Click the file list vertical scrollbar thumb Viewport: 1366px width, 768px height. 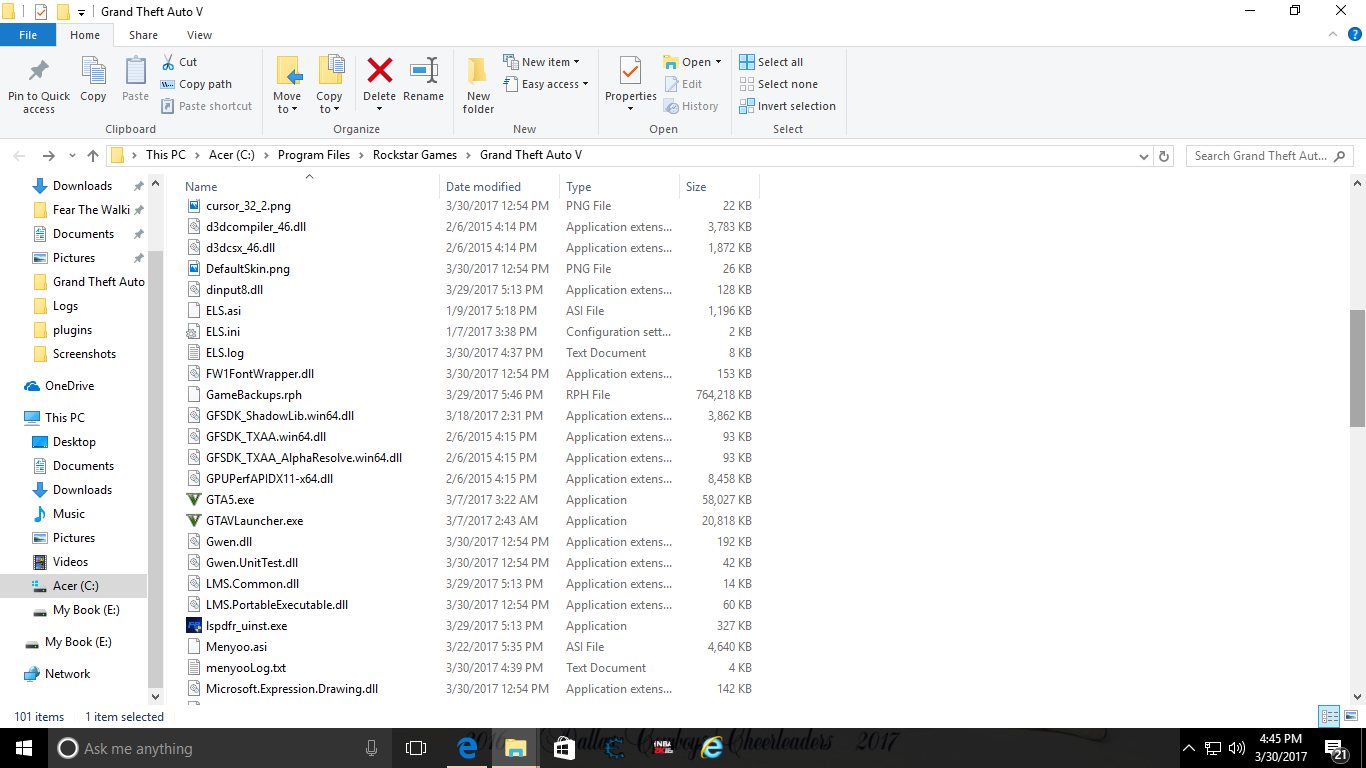coord(1357,368)
